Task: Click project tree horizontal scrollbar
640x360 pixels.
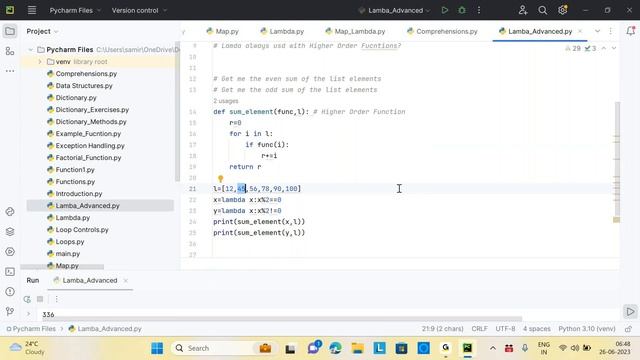Action: click(62, 267)
